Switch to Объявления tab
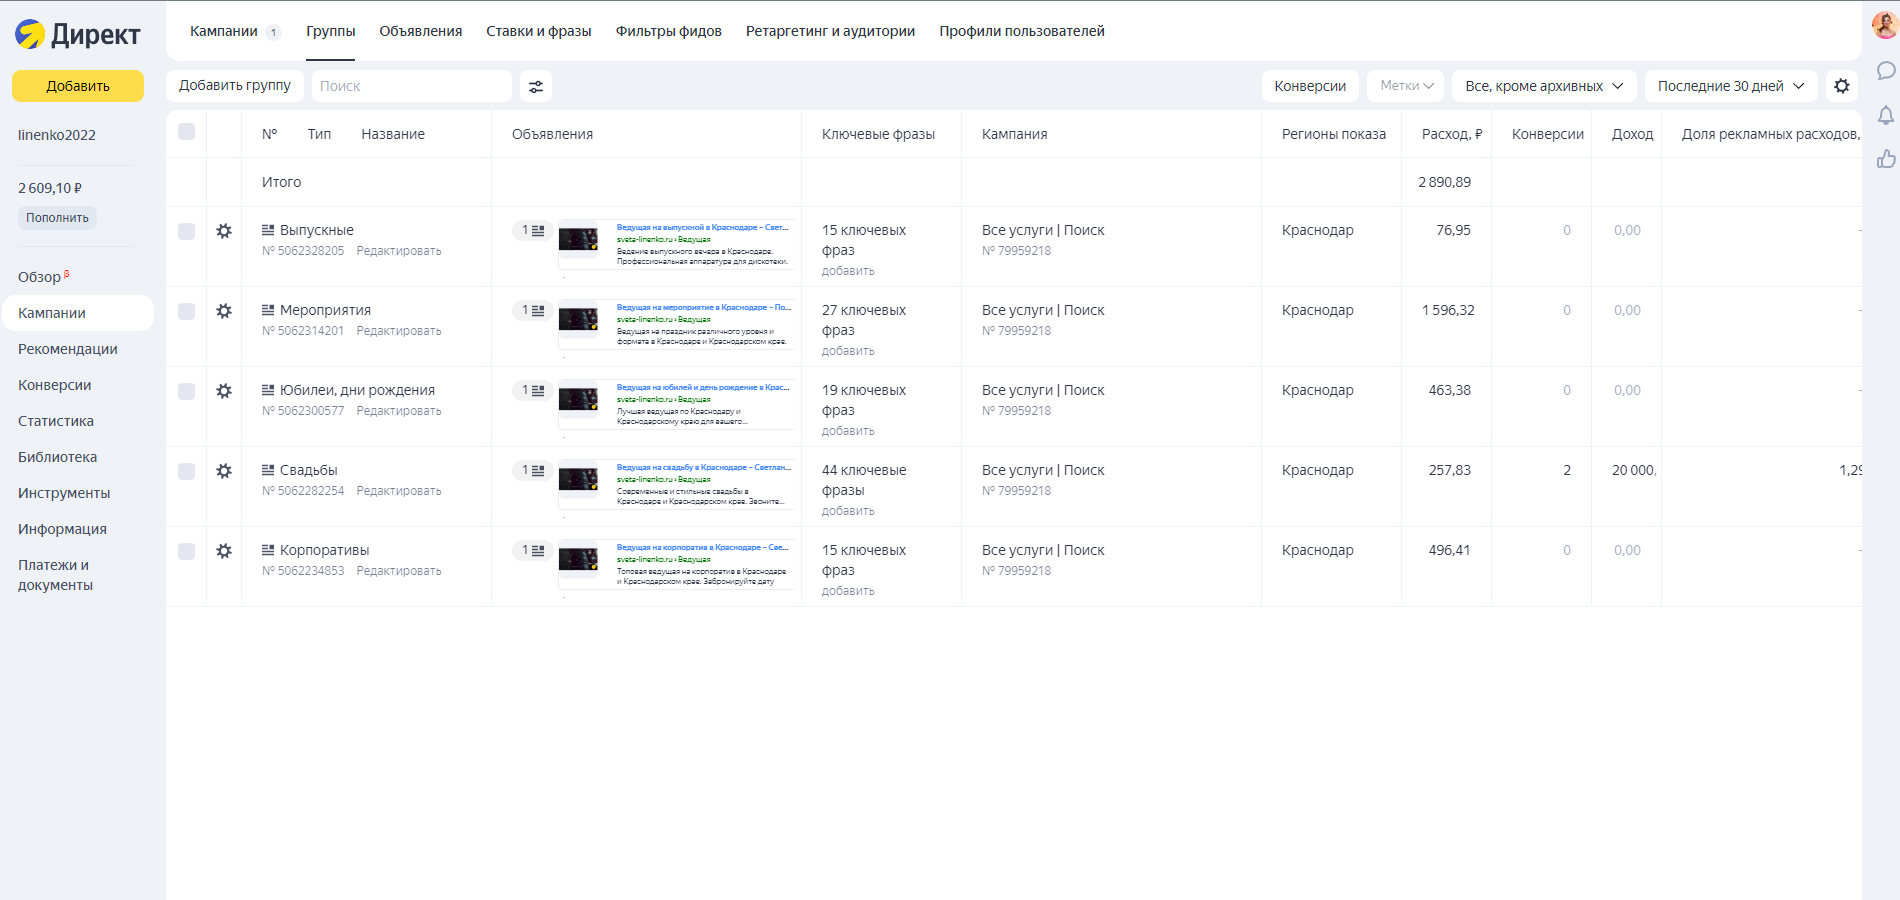This screenshot has height=900, width=1900. coord(421,31)
